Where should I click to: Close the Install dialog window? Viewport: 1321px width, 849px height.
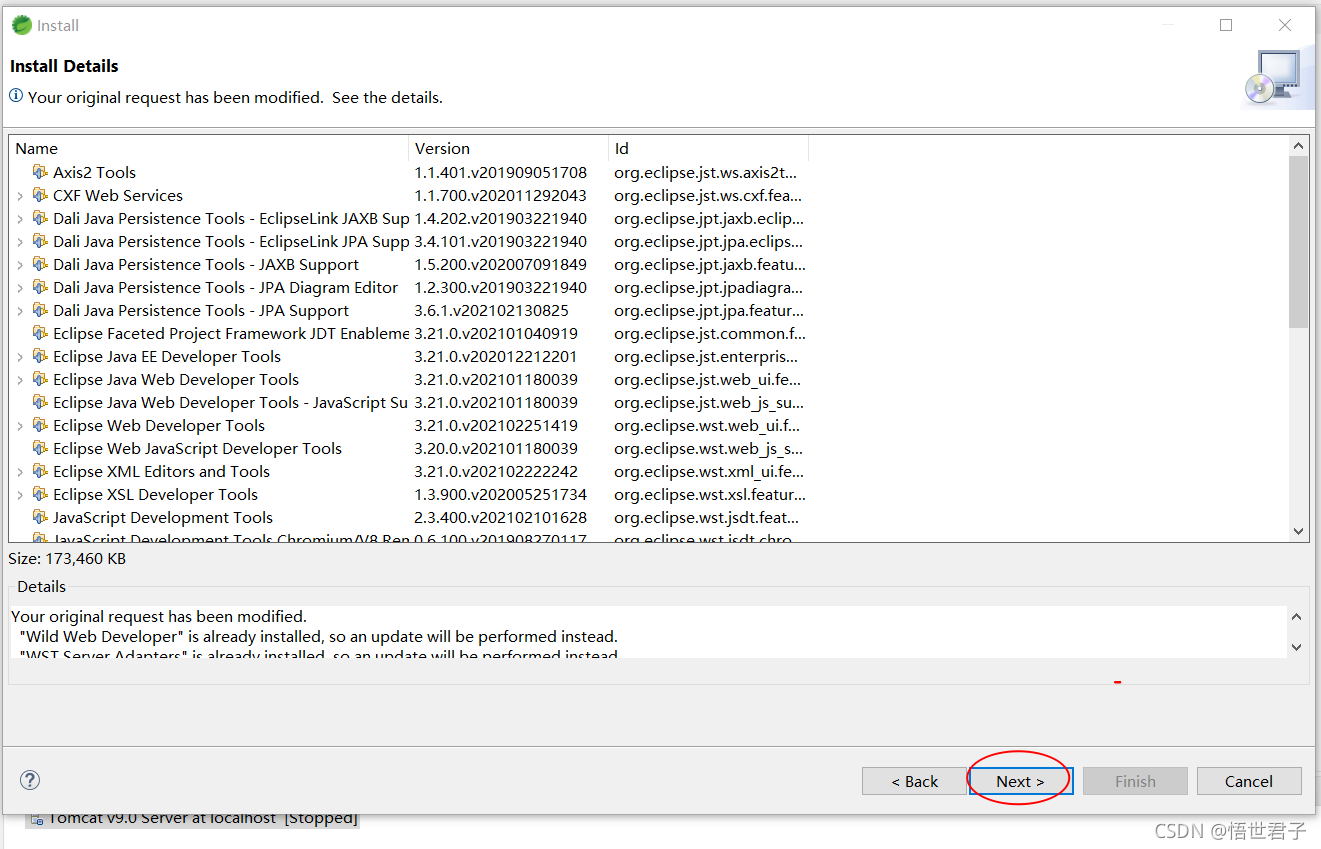coord(1285,25)
